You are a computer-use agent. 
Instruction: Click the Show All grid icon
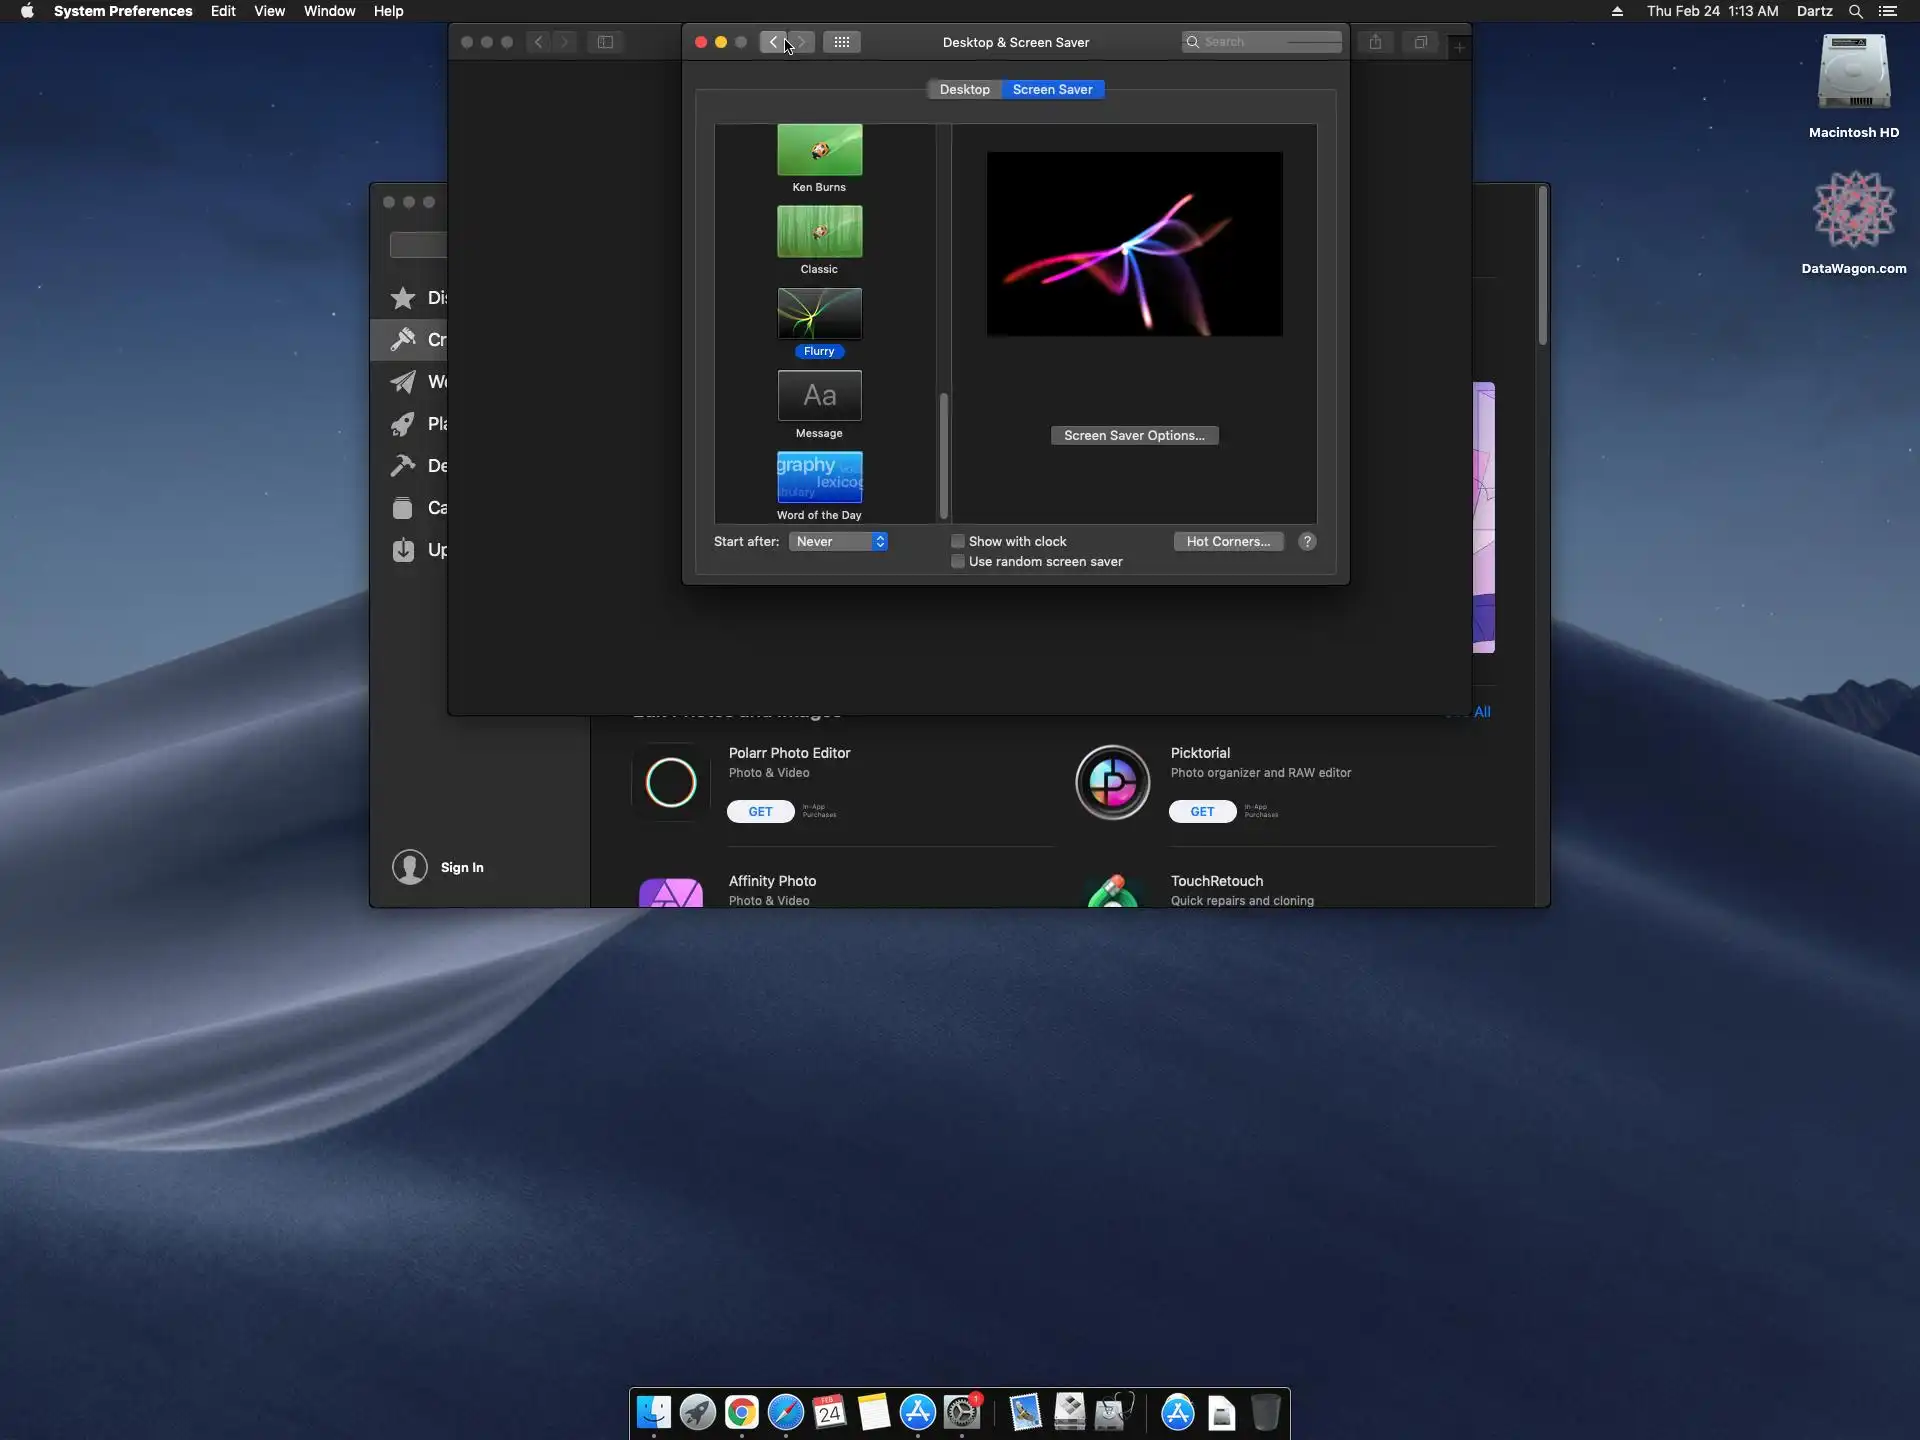coord(841,42)
